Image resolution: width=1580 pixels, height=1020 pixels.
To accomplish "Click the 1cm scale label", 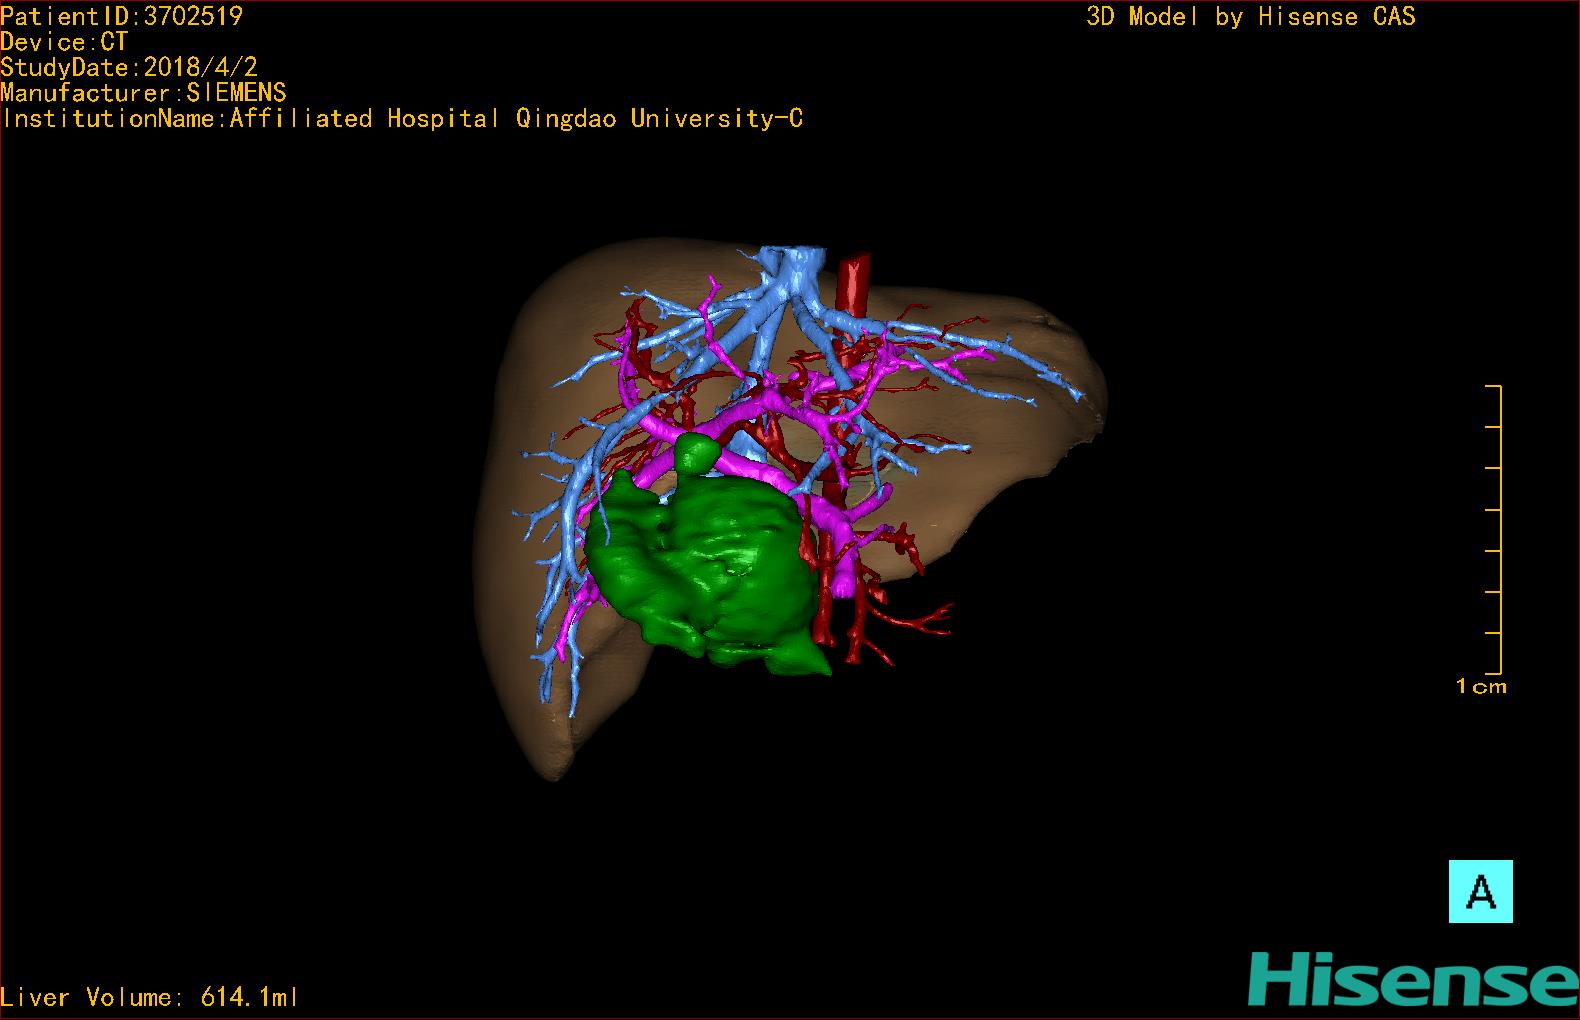I will [1481, 687].
